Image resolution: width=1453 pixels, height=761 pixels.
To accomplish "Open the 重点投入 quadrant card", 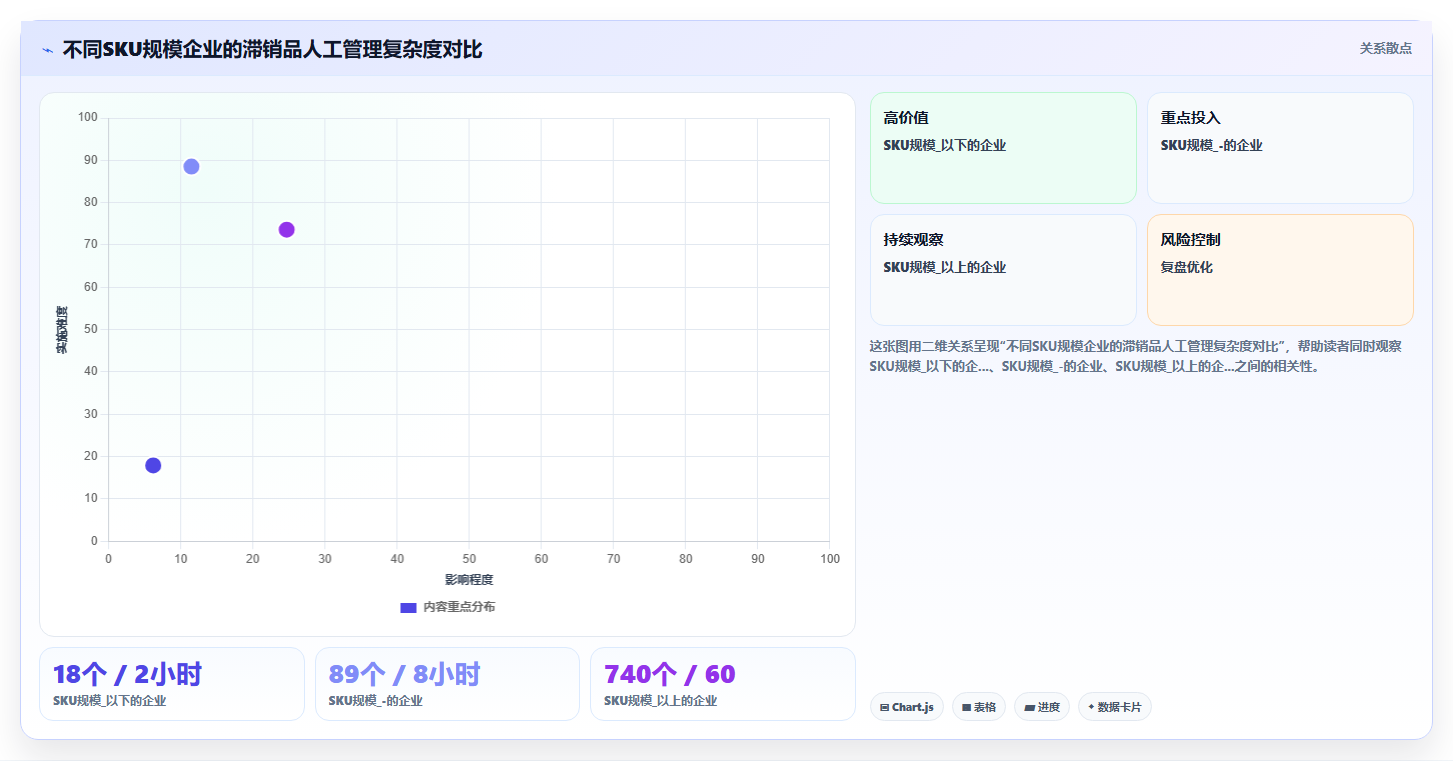I will 1280,148.
